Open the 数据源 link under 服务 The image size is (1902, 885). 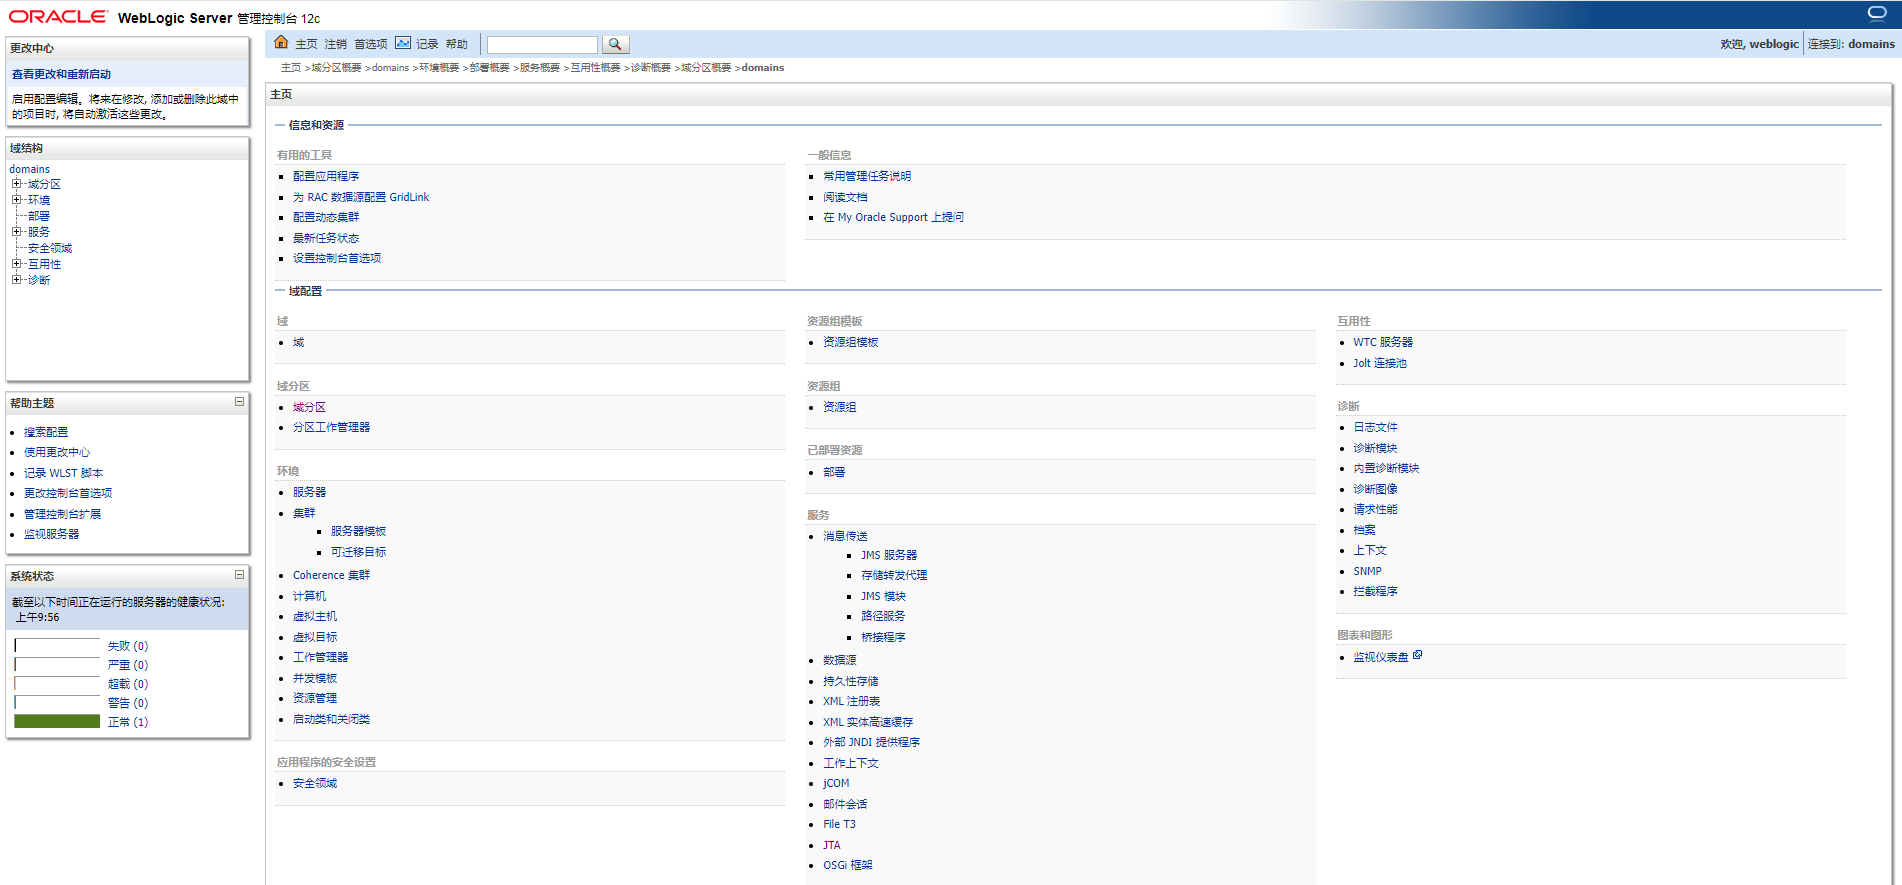point(840,660)
